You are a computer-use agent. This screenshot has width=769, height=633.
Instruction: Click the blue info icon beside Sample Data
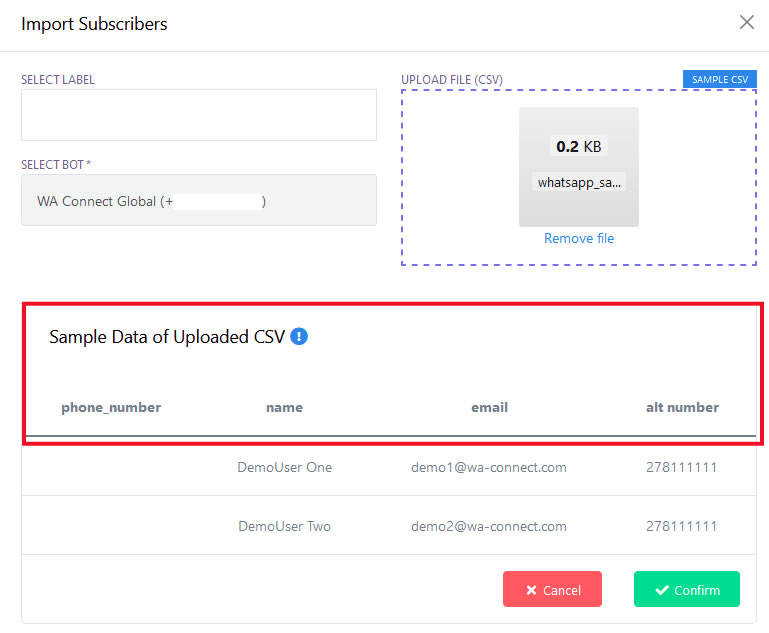[299, 336]
